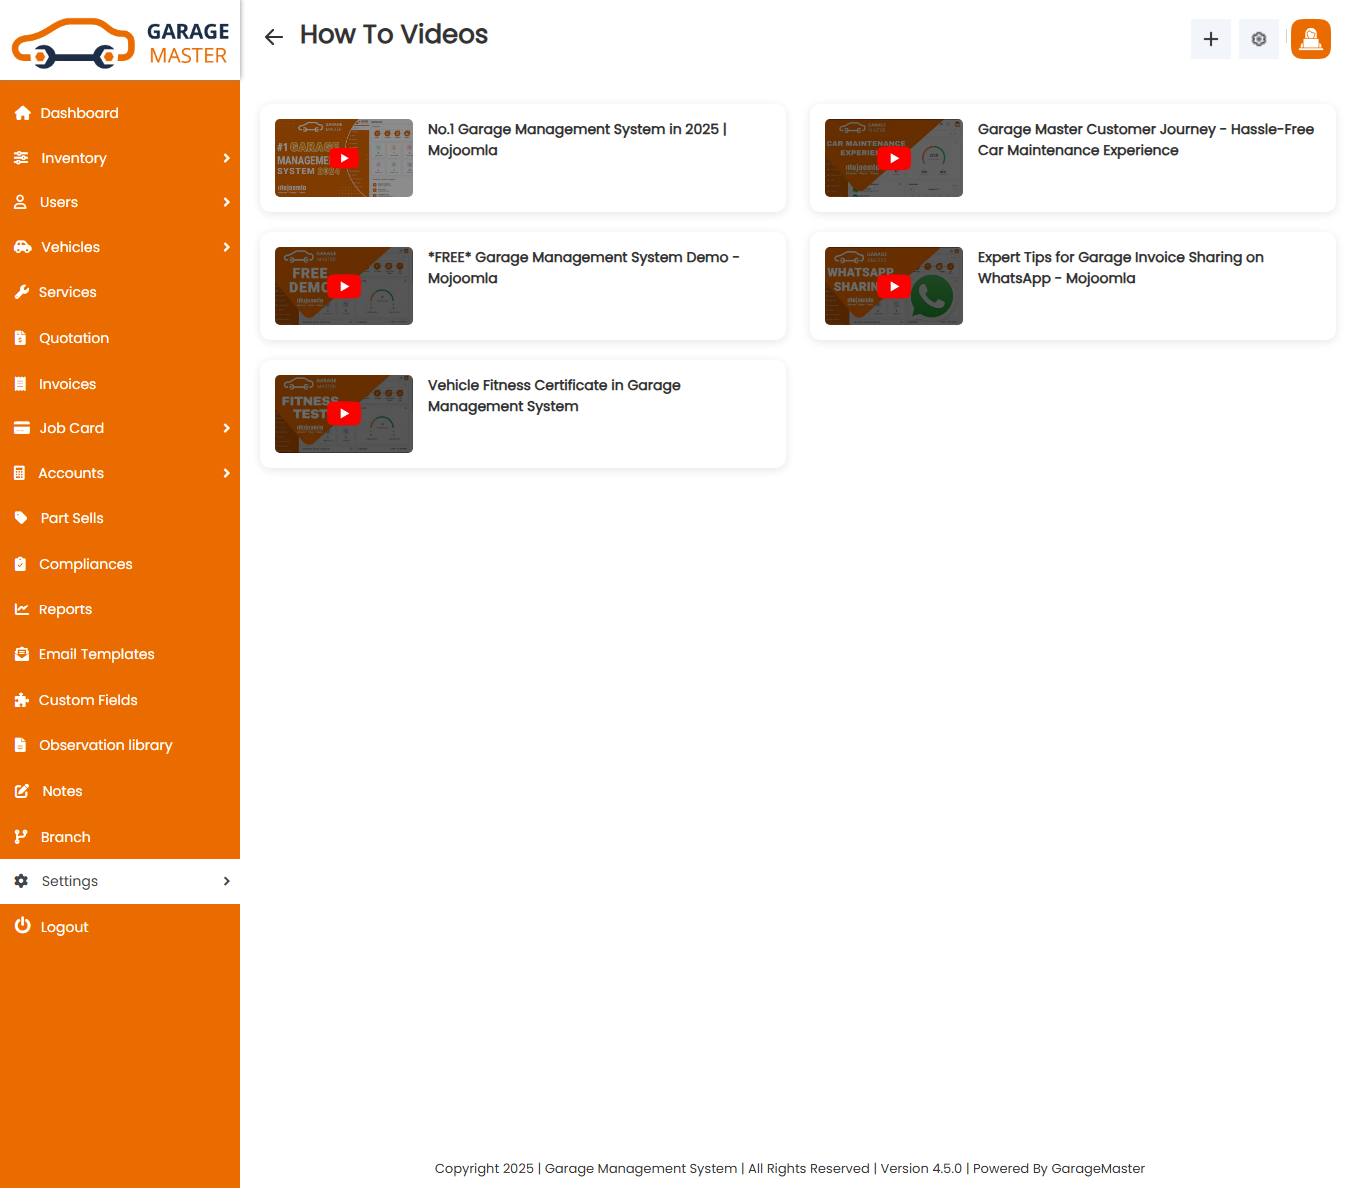Open the orange user profile avatar
Screen dimensions: 1366x1188
coord(1310,39)
